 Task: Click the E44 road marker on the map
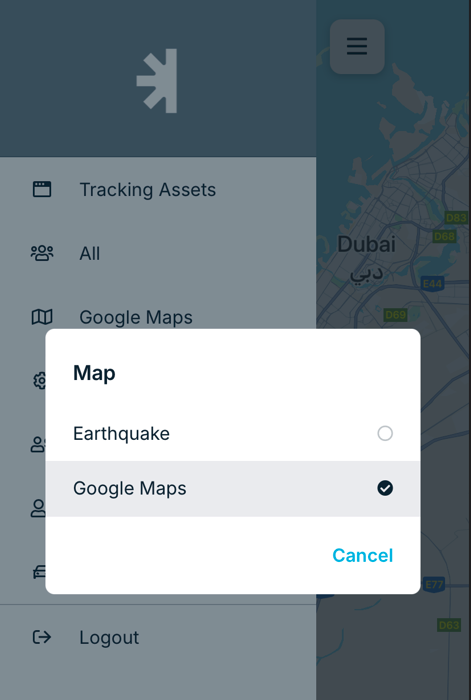click(x=432, y=283)
